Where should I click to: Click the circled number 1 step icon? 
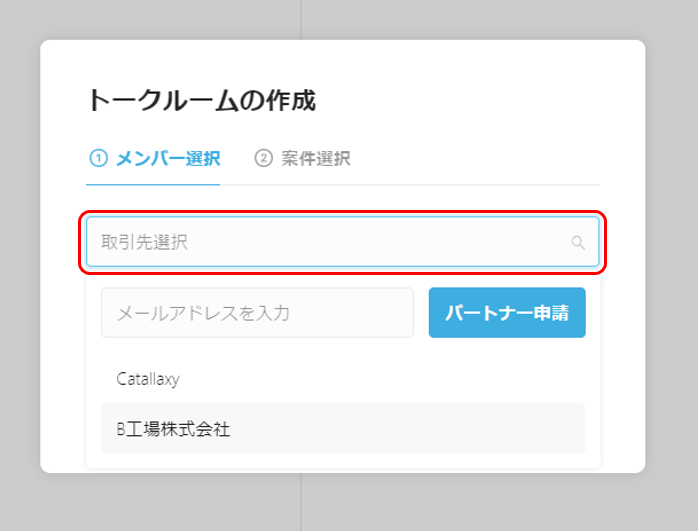pos(98,158)
